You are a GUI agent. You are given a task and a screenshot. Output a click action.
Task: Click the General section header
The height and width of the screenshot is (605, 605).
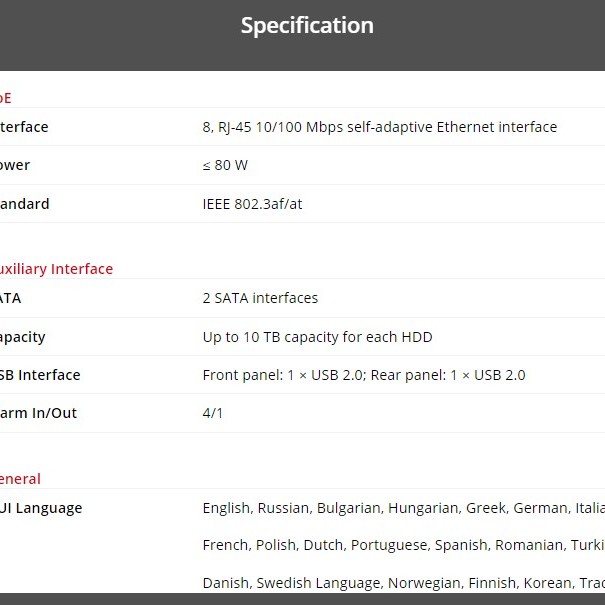point(21,479)
